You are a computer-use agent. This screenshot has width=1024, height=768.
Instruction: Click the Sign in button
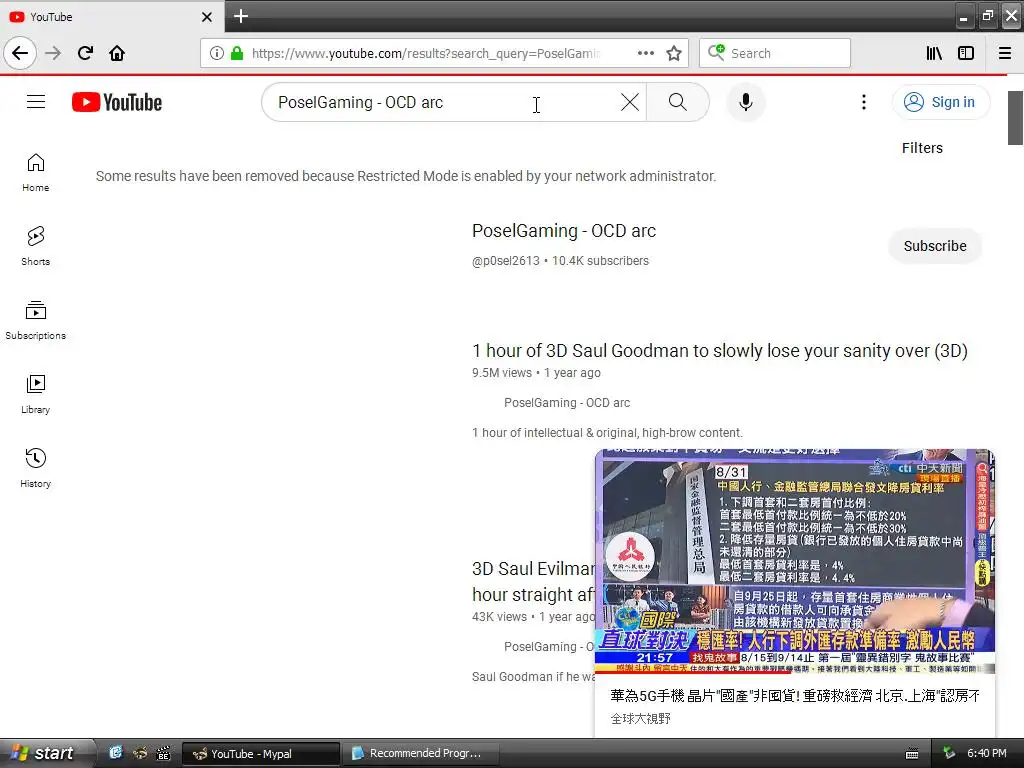[940, 103]
